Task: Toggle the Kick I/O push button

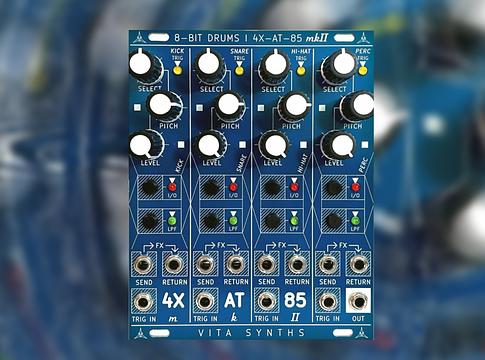Action: (150, 188)
